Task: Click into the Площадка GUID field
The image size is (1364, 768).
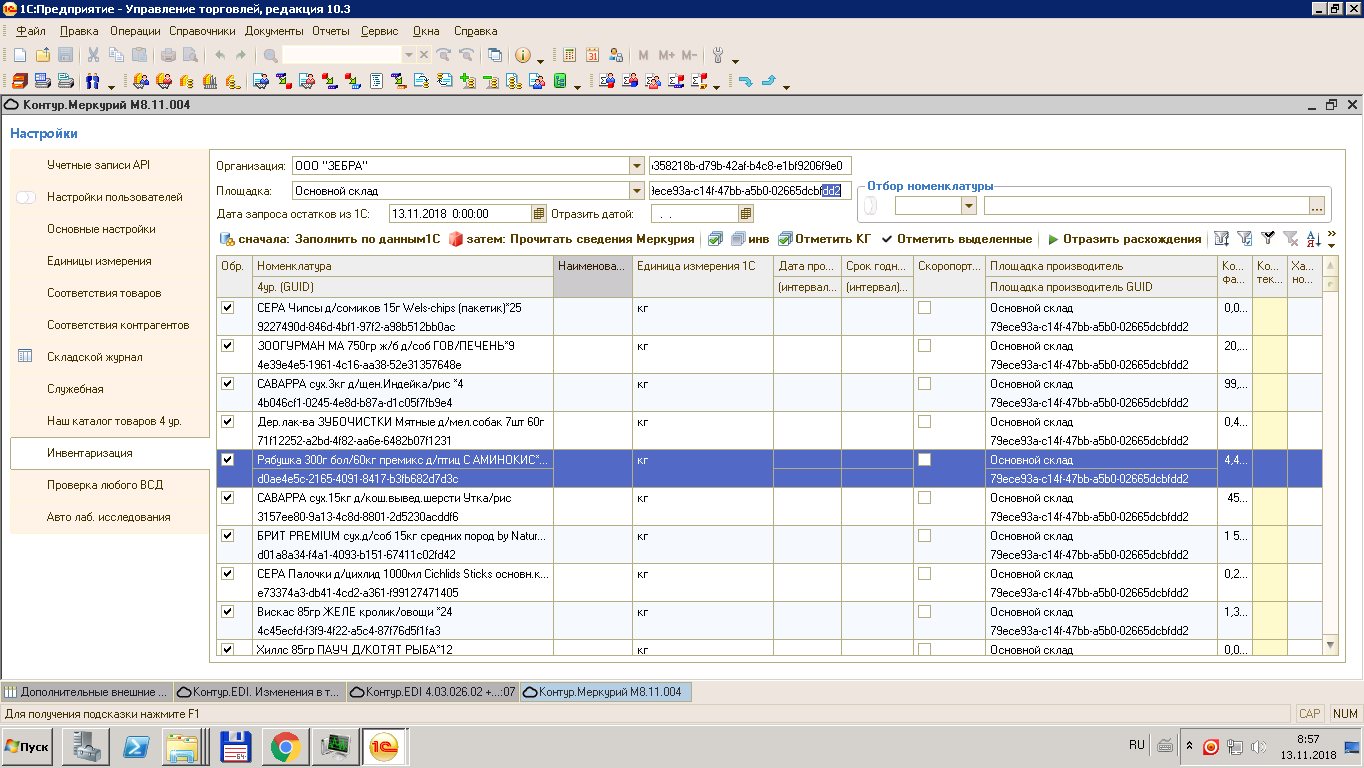Action: [x=750, y=190]
